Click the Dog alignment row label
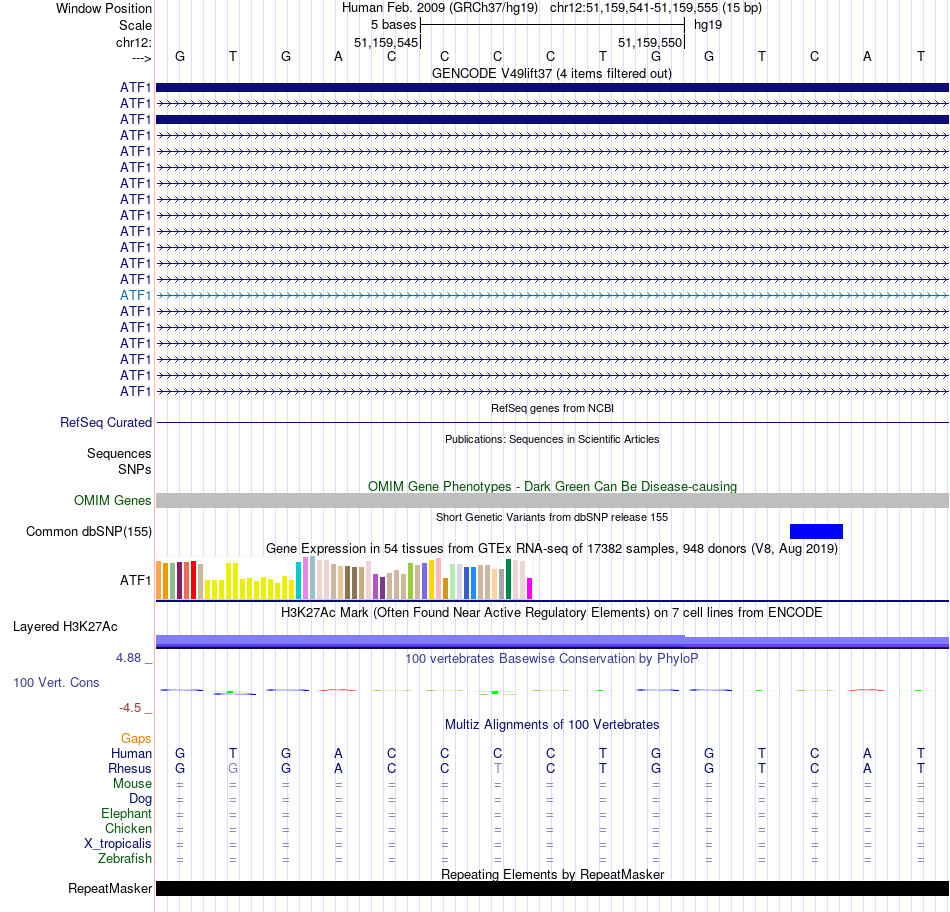Image resolution: width=950 pixels, height=912 pixels. 140,799
